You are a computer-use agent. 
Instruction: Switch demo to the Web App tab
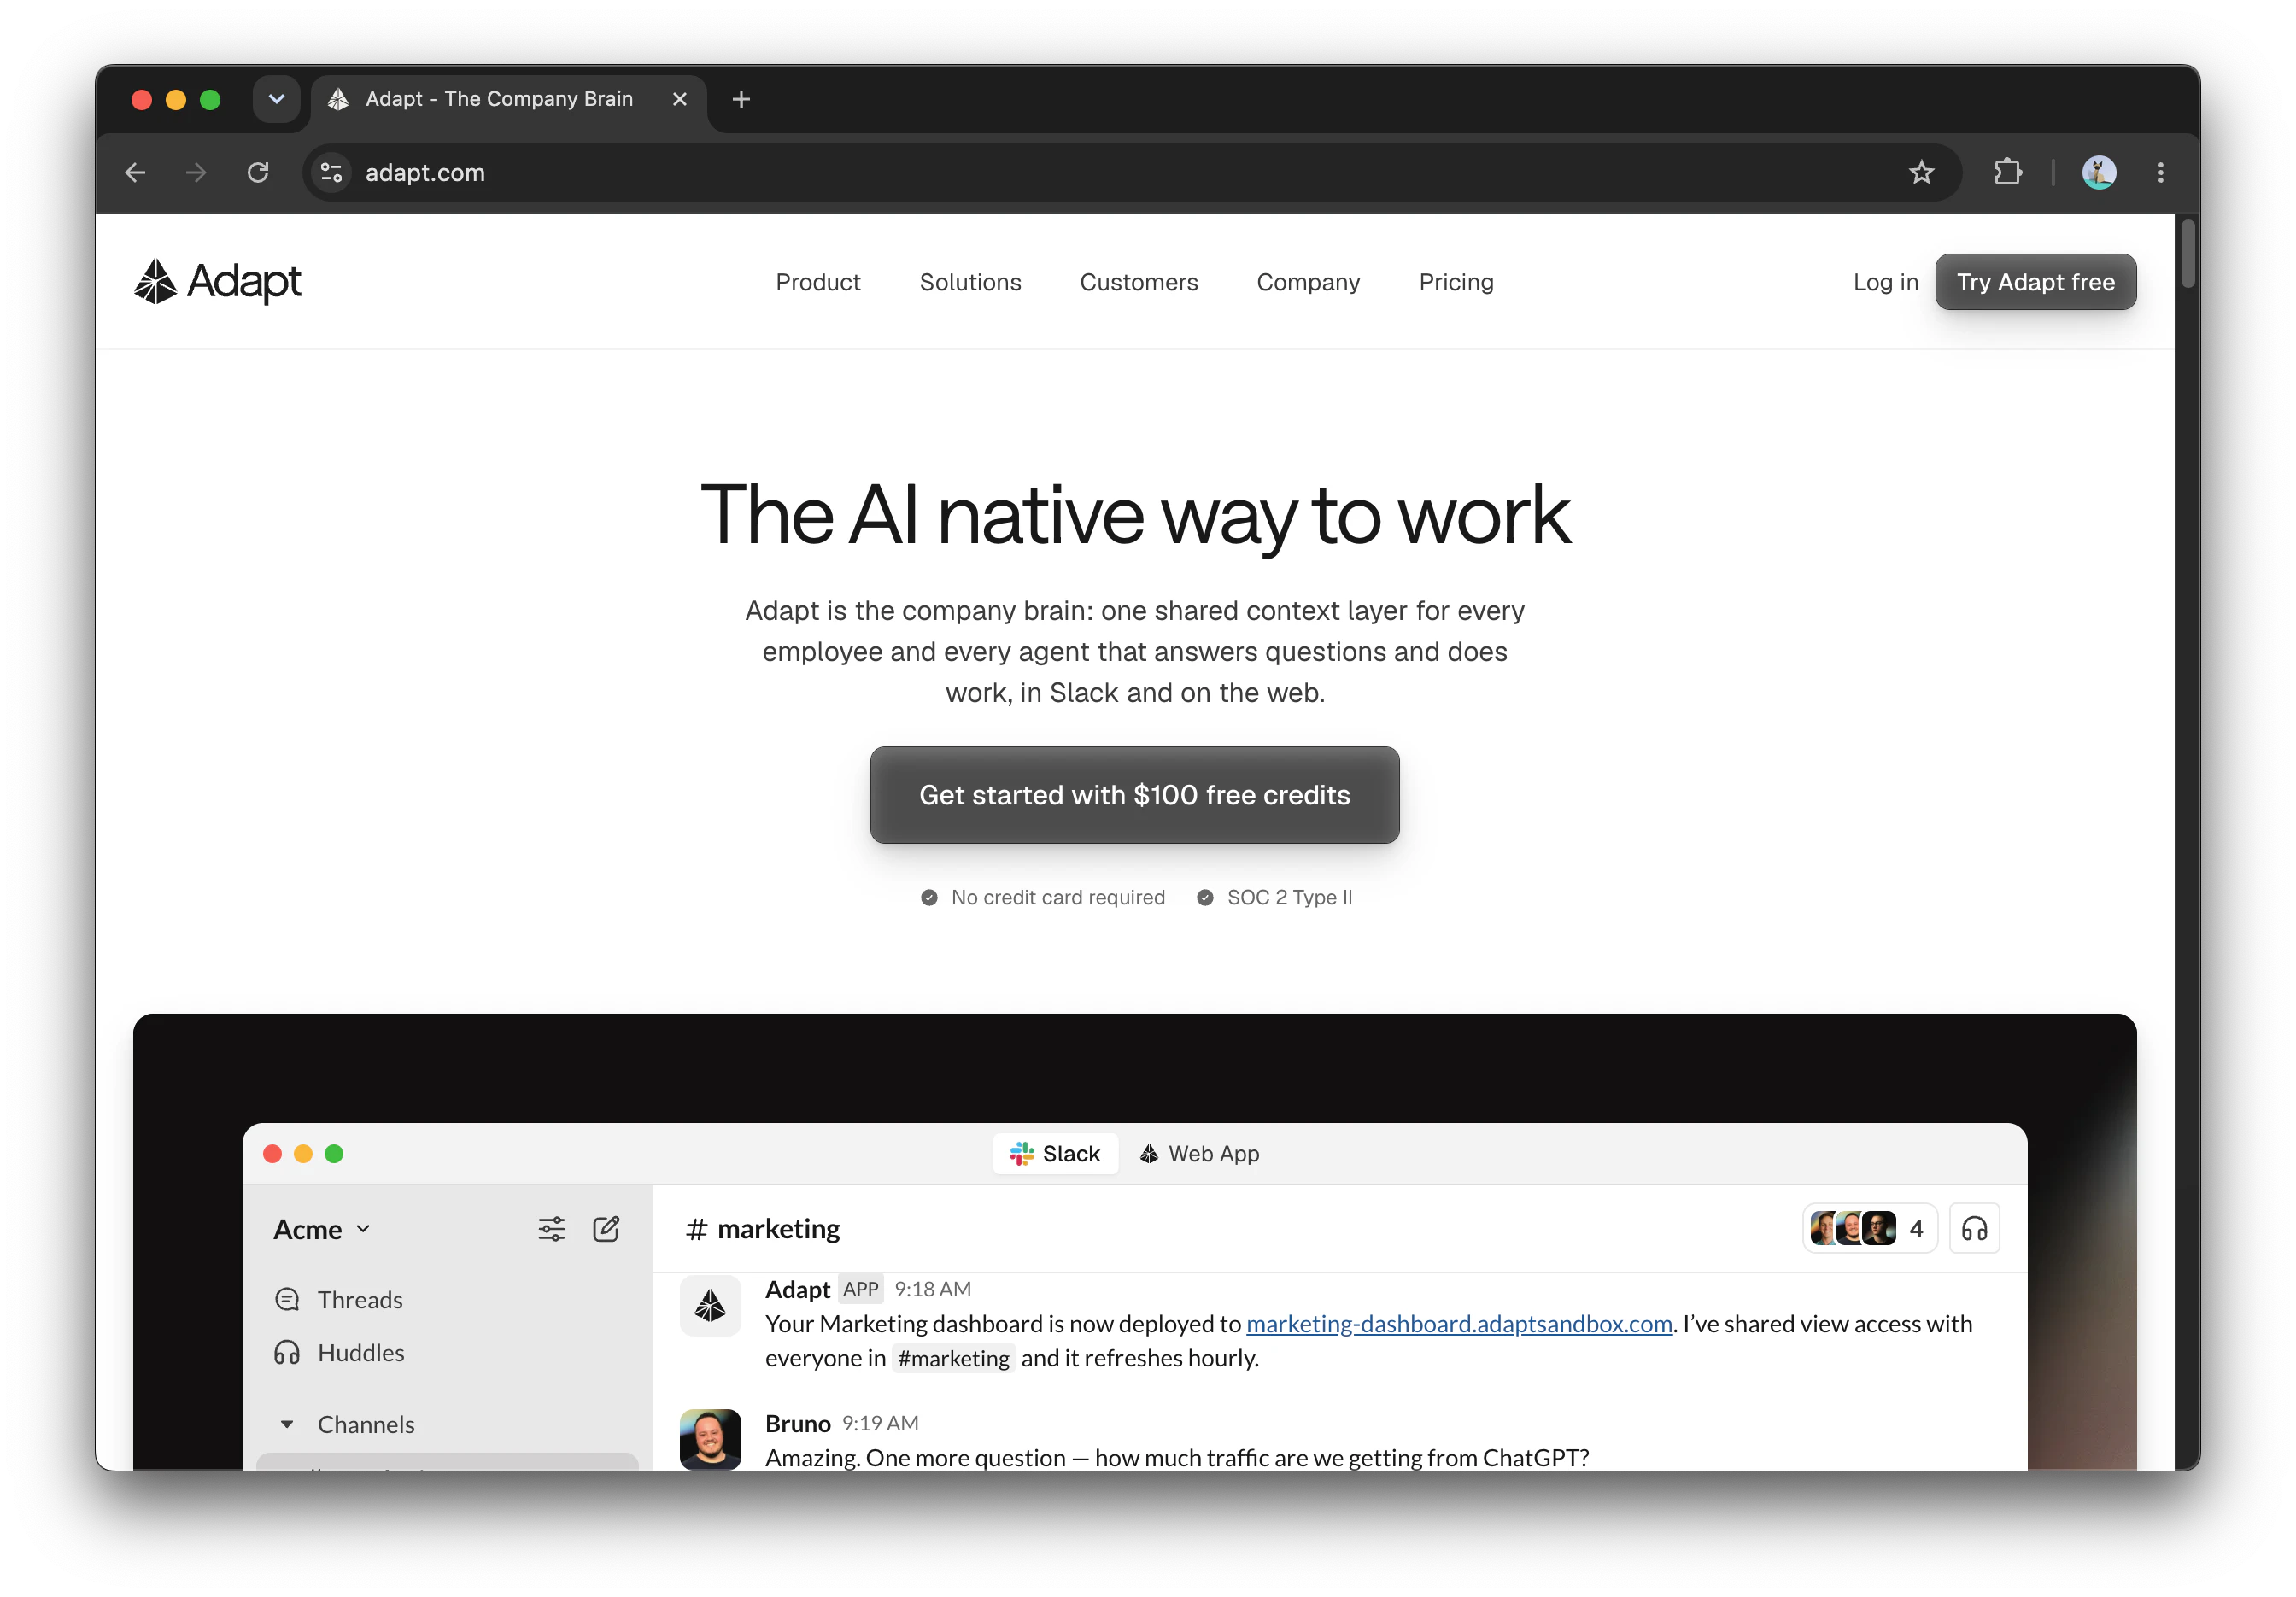click(x=1199, y=1154)
